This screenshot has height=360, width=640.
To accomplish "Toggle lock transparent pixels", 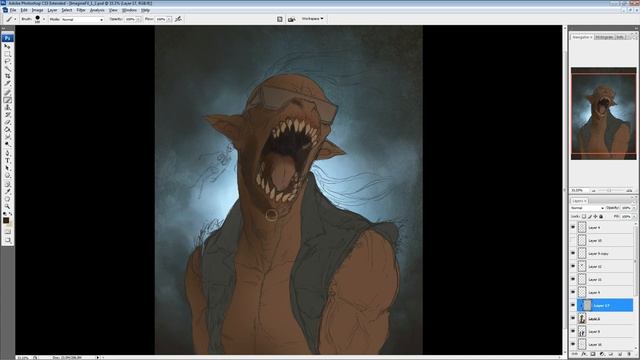I will 584,216.
